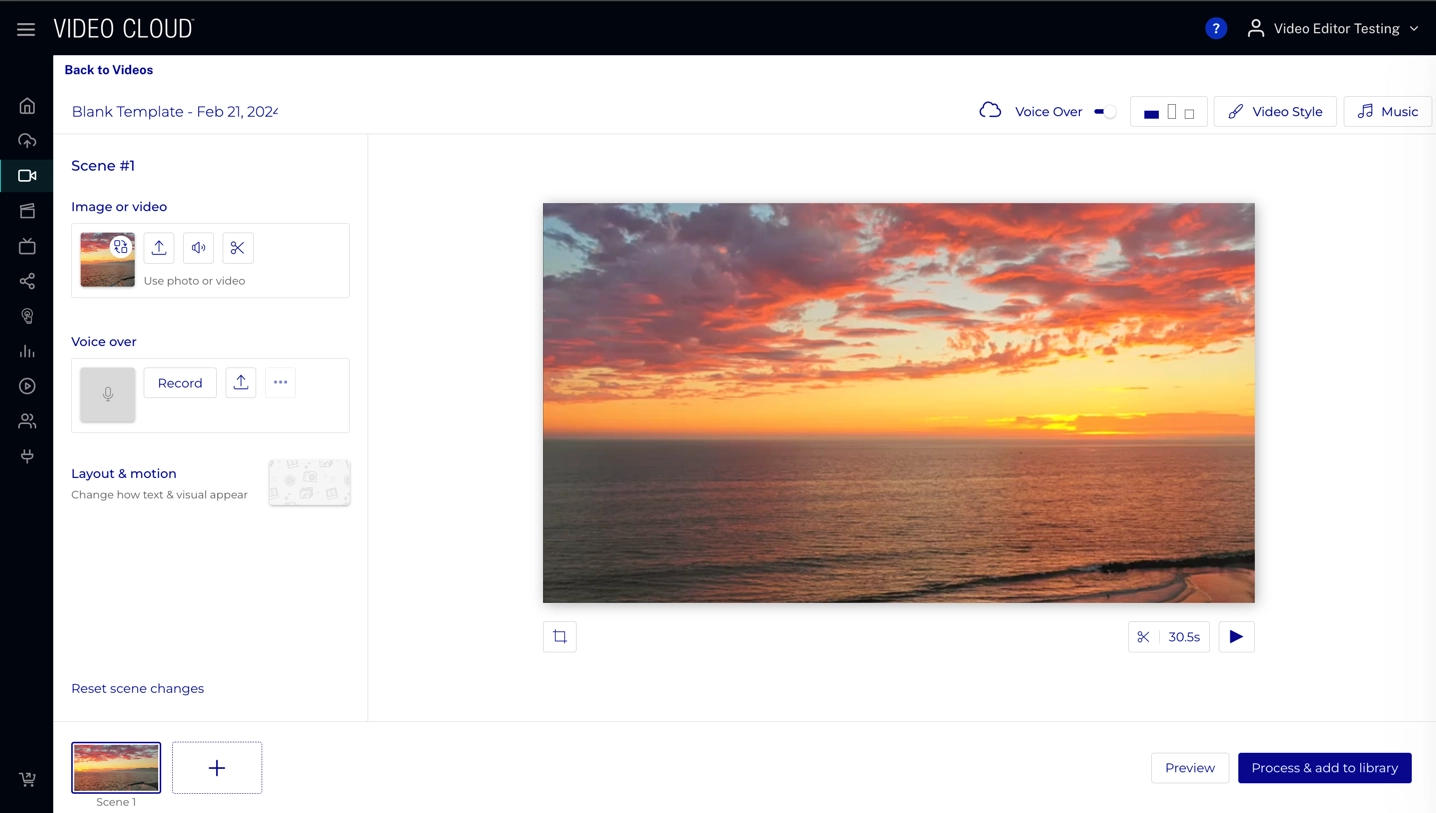Click the audio volume icon for the scene media
Viewport: 1436px width, 813px height.
pos(199,248)
